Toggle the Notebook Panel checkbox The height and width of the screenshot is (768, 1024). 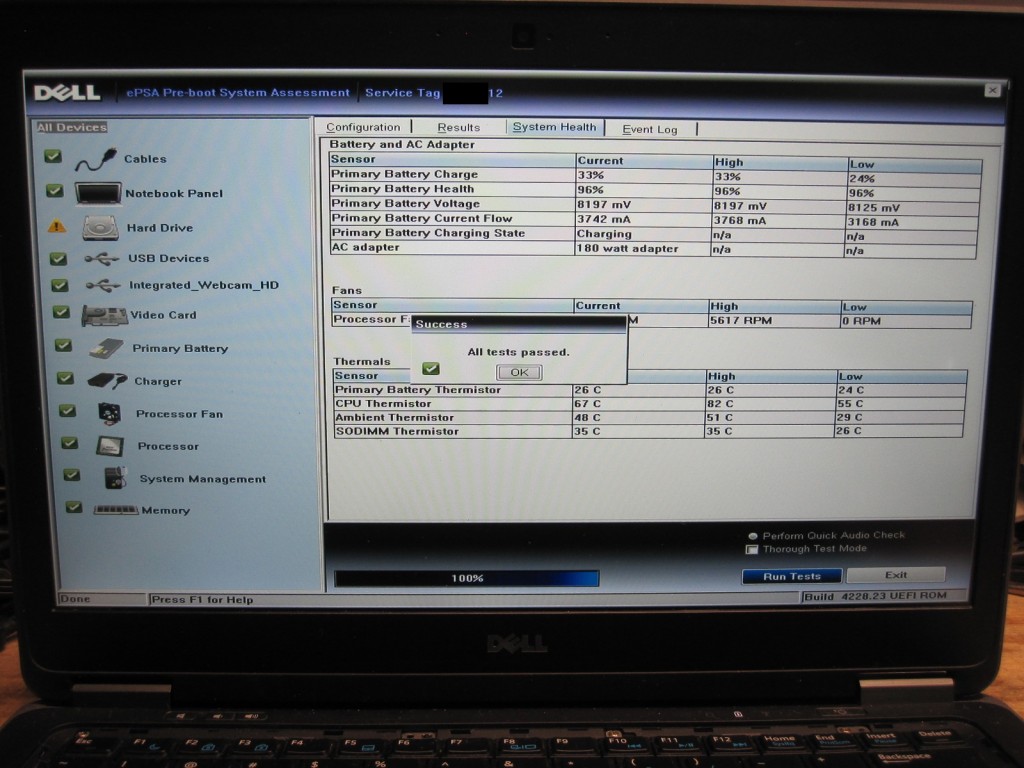[55, 191]
